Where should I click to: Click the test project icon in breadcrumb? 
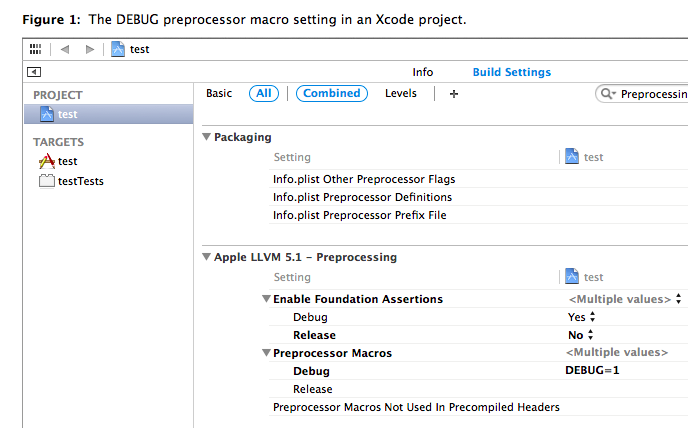coord(119,49)
